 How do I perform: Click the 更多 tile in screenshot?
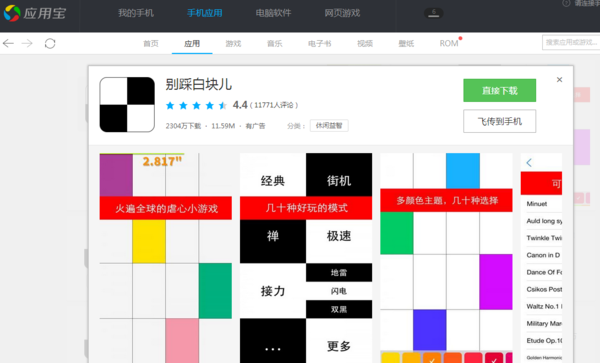pos(339,340)
